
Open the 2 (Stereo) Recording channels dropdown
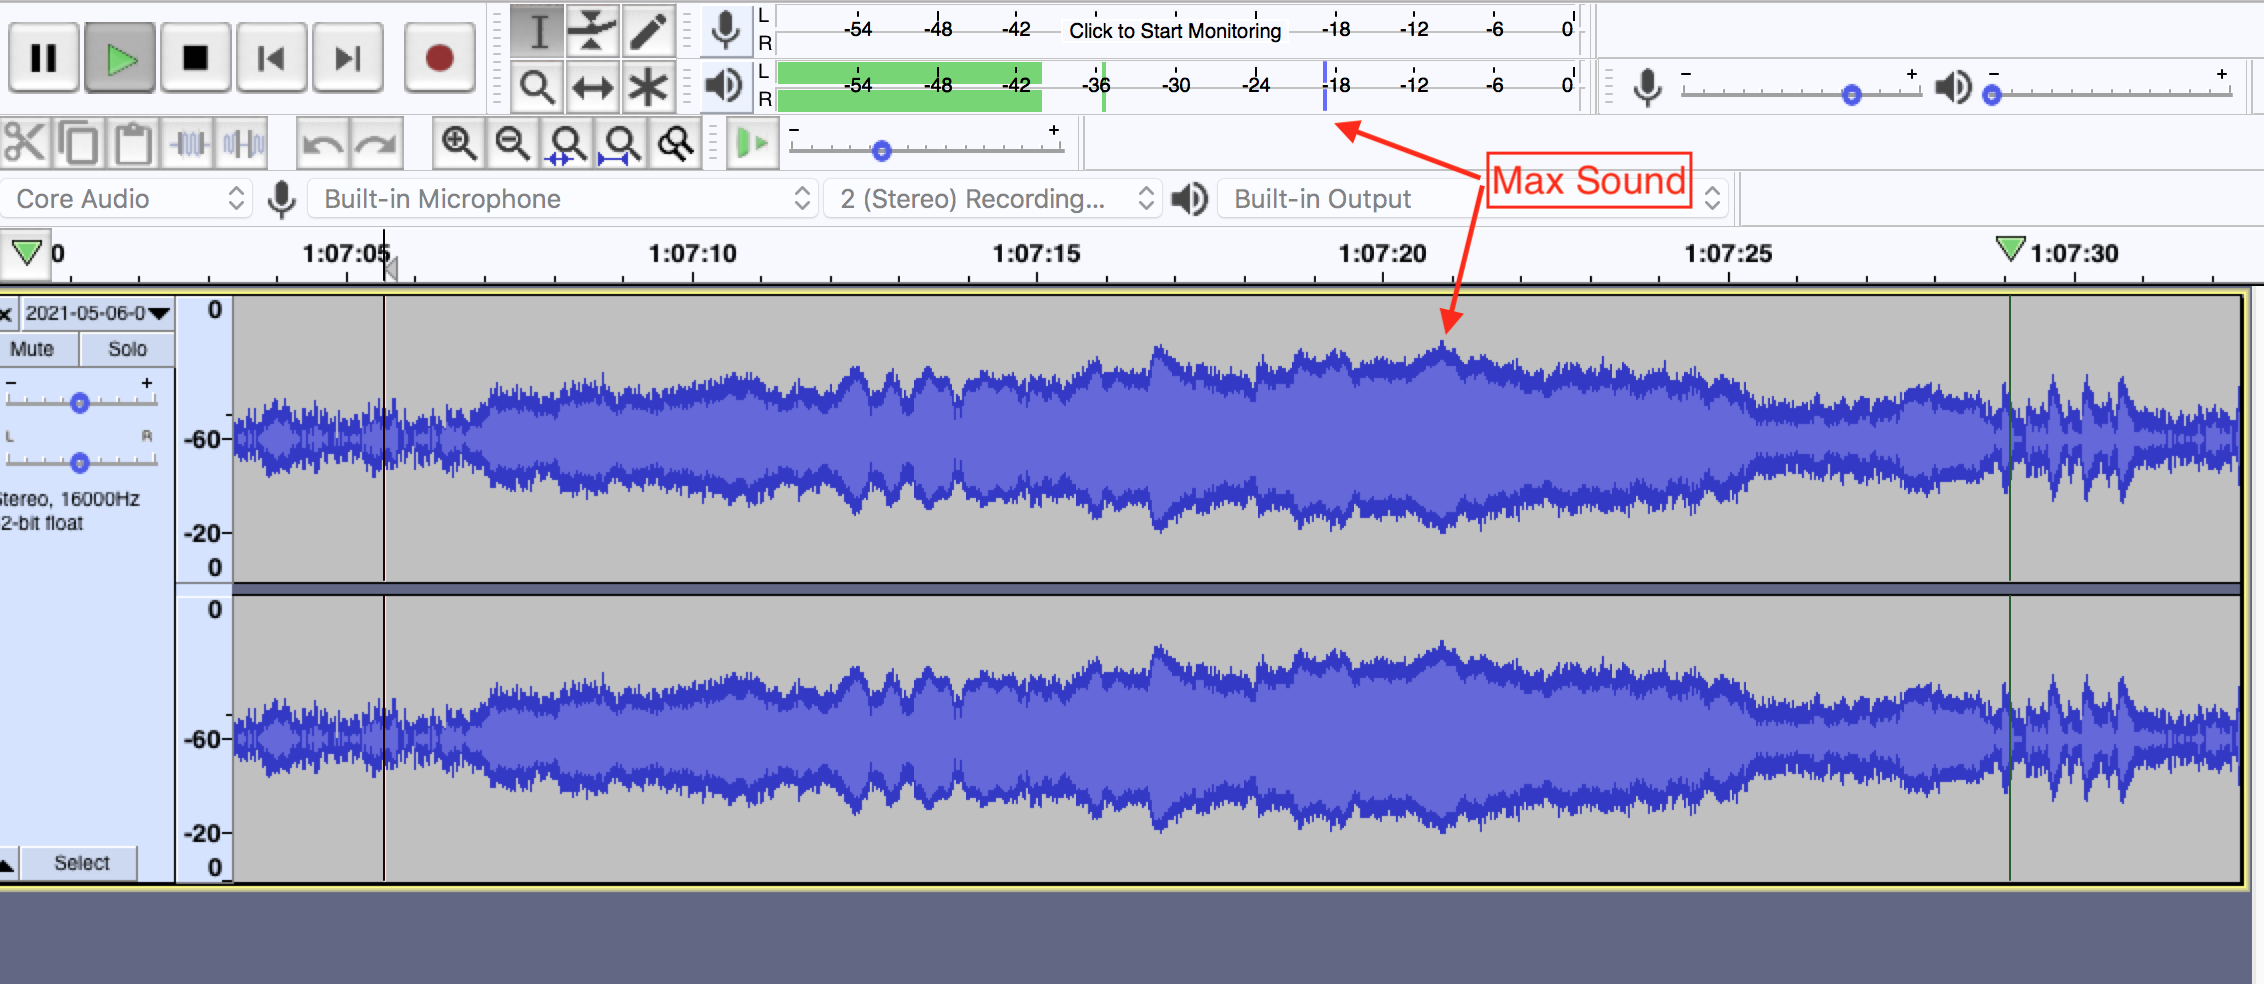[x=993, y=198]
